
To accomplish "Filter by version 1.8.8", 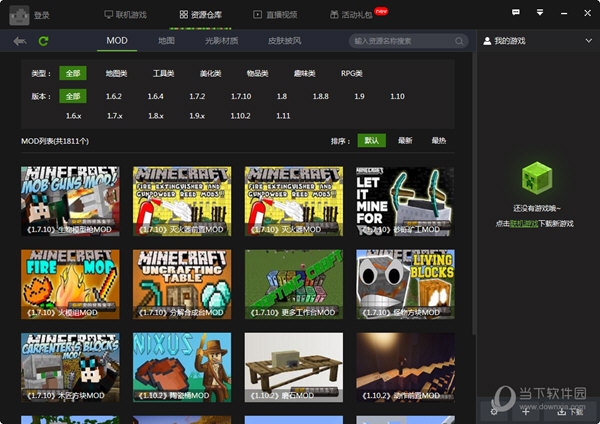I will coord(321,96).
